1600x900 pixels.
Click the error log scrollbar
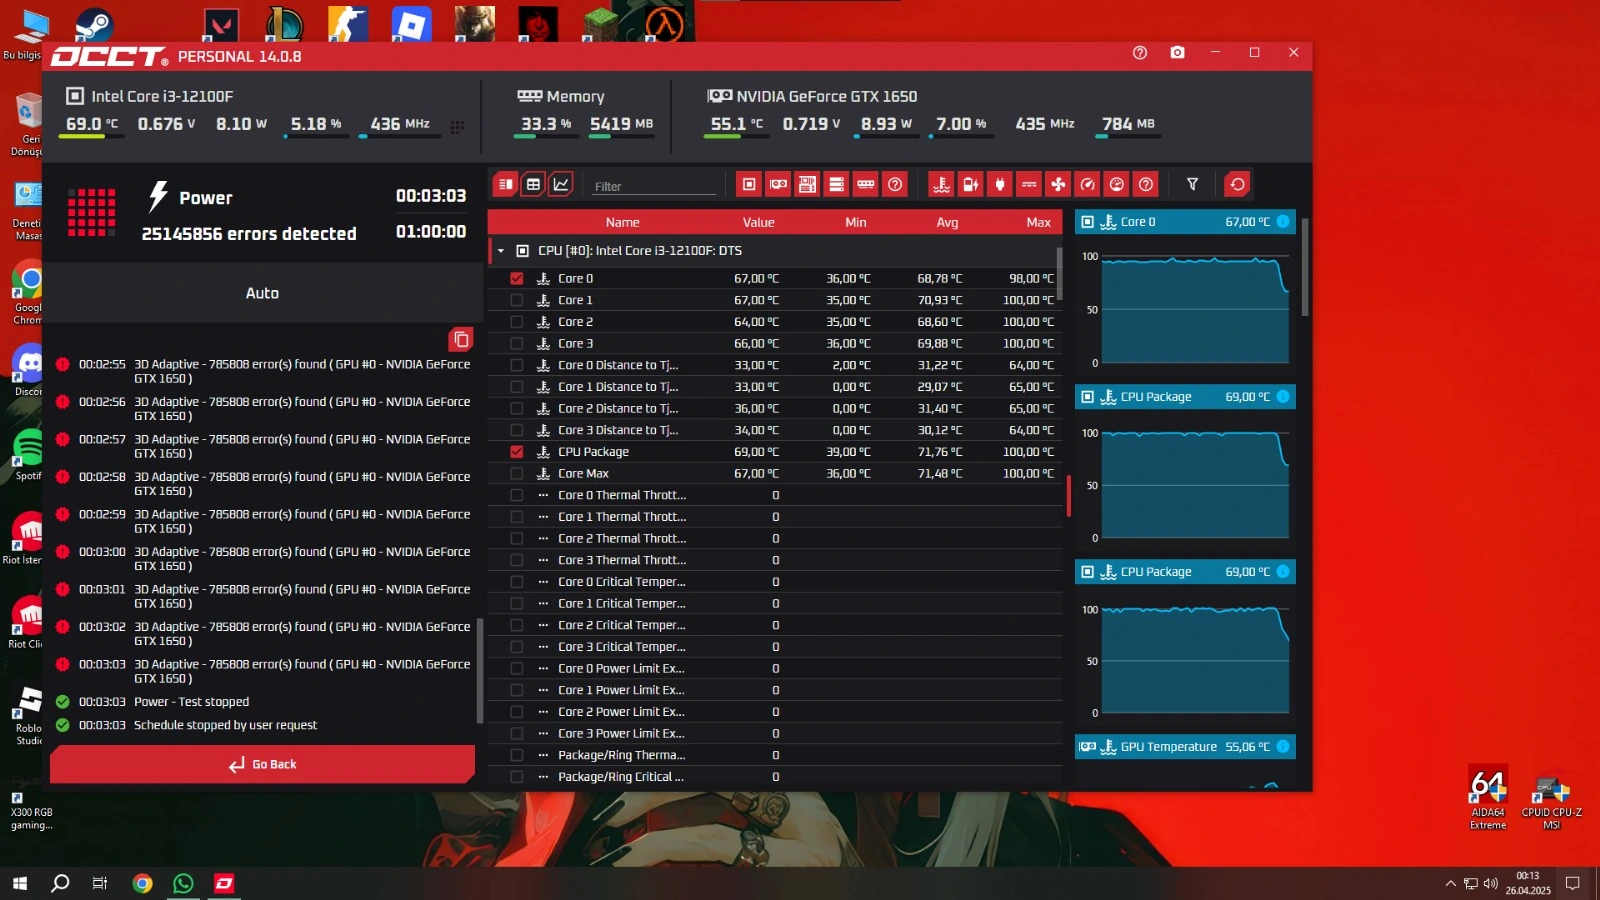[480, 670]
